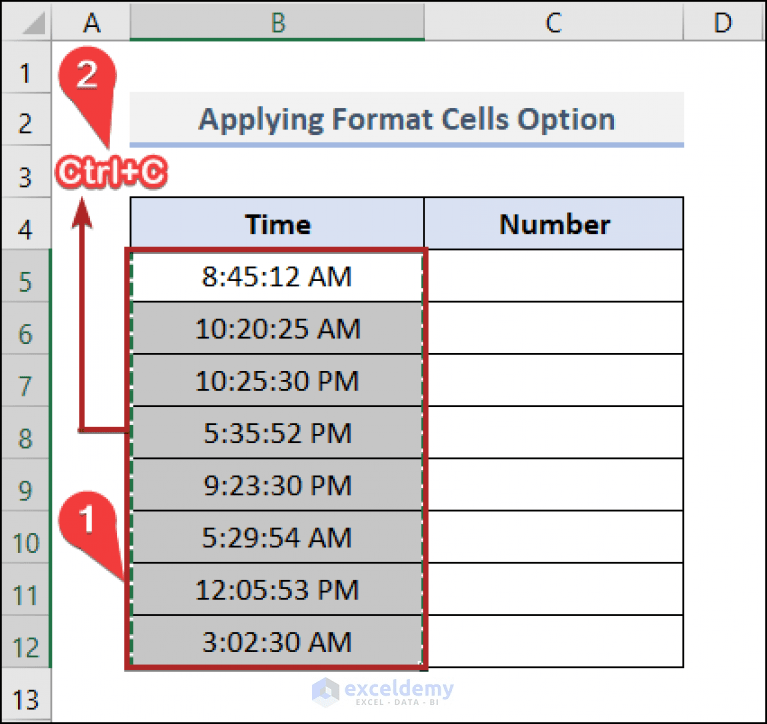Click empty Number cell beside 5:35:52 PM
This screenshot has width=767, height=724.
point(555,432)
